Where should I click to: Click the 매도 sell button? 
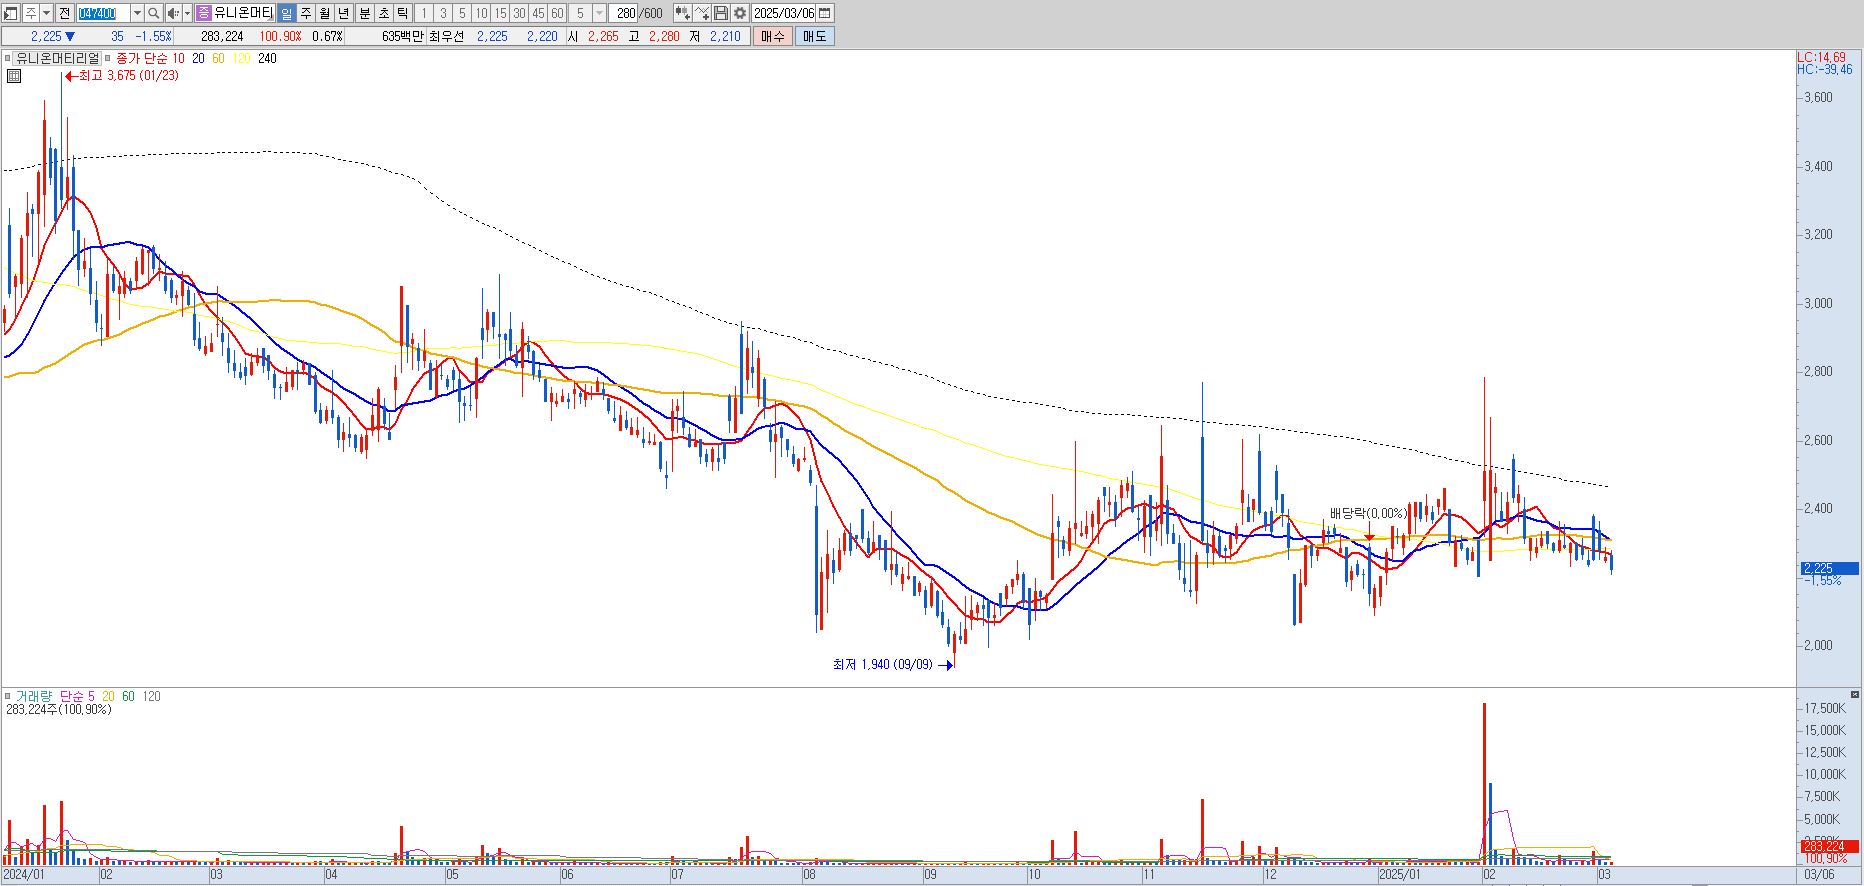(x=815, y=36)
